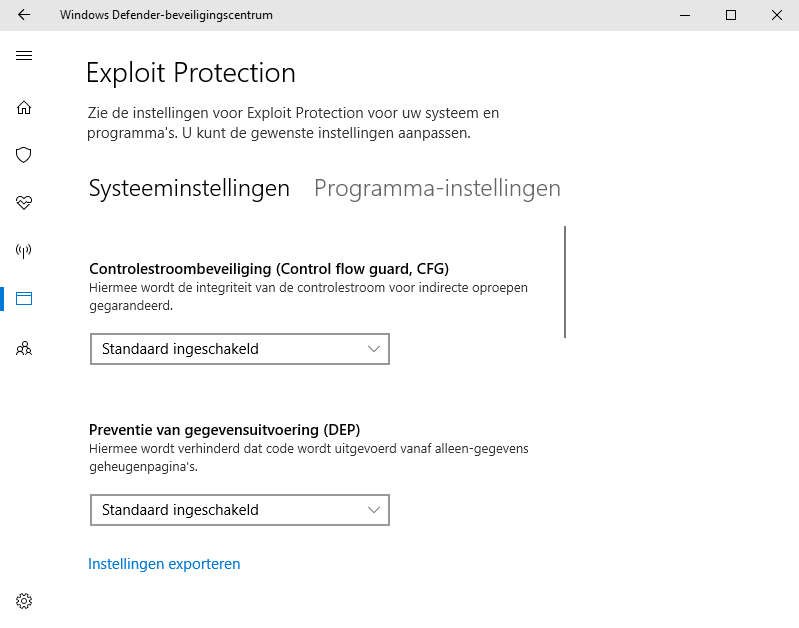Click the Exploit Protection page heading
This screenshot has width=799, height=628.
[x=191, y=73]
